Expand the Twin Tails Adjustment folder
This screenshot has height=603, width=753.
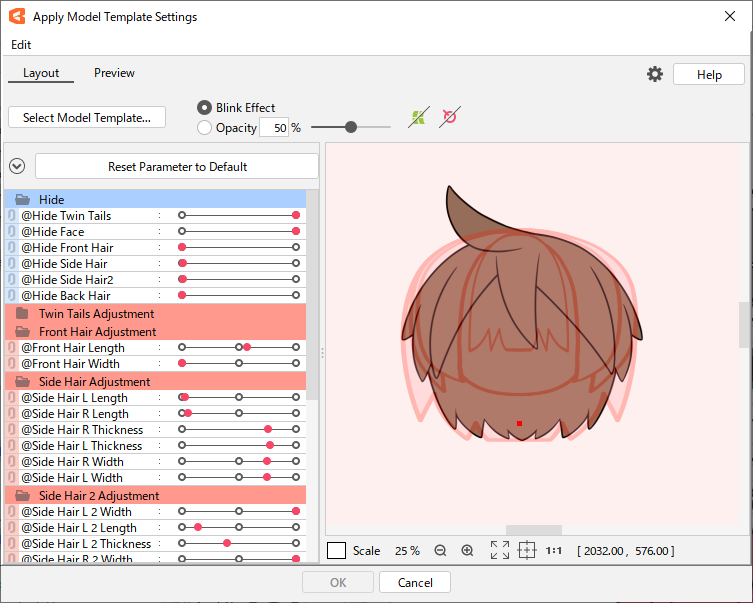tap(22, 314)
